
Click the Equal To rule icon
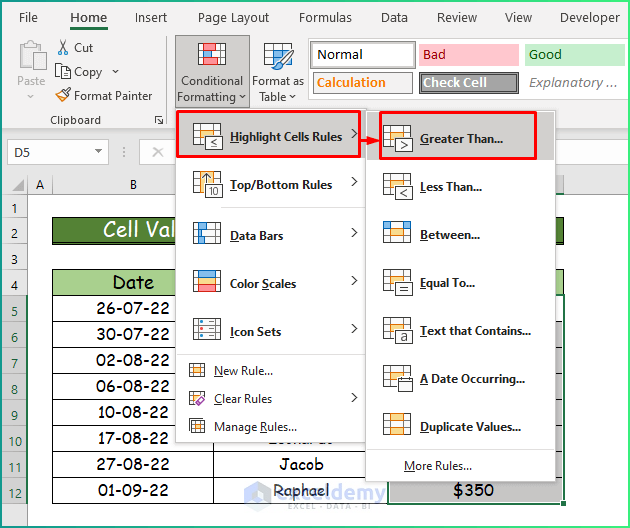tap(397, 282)
